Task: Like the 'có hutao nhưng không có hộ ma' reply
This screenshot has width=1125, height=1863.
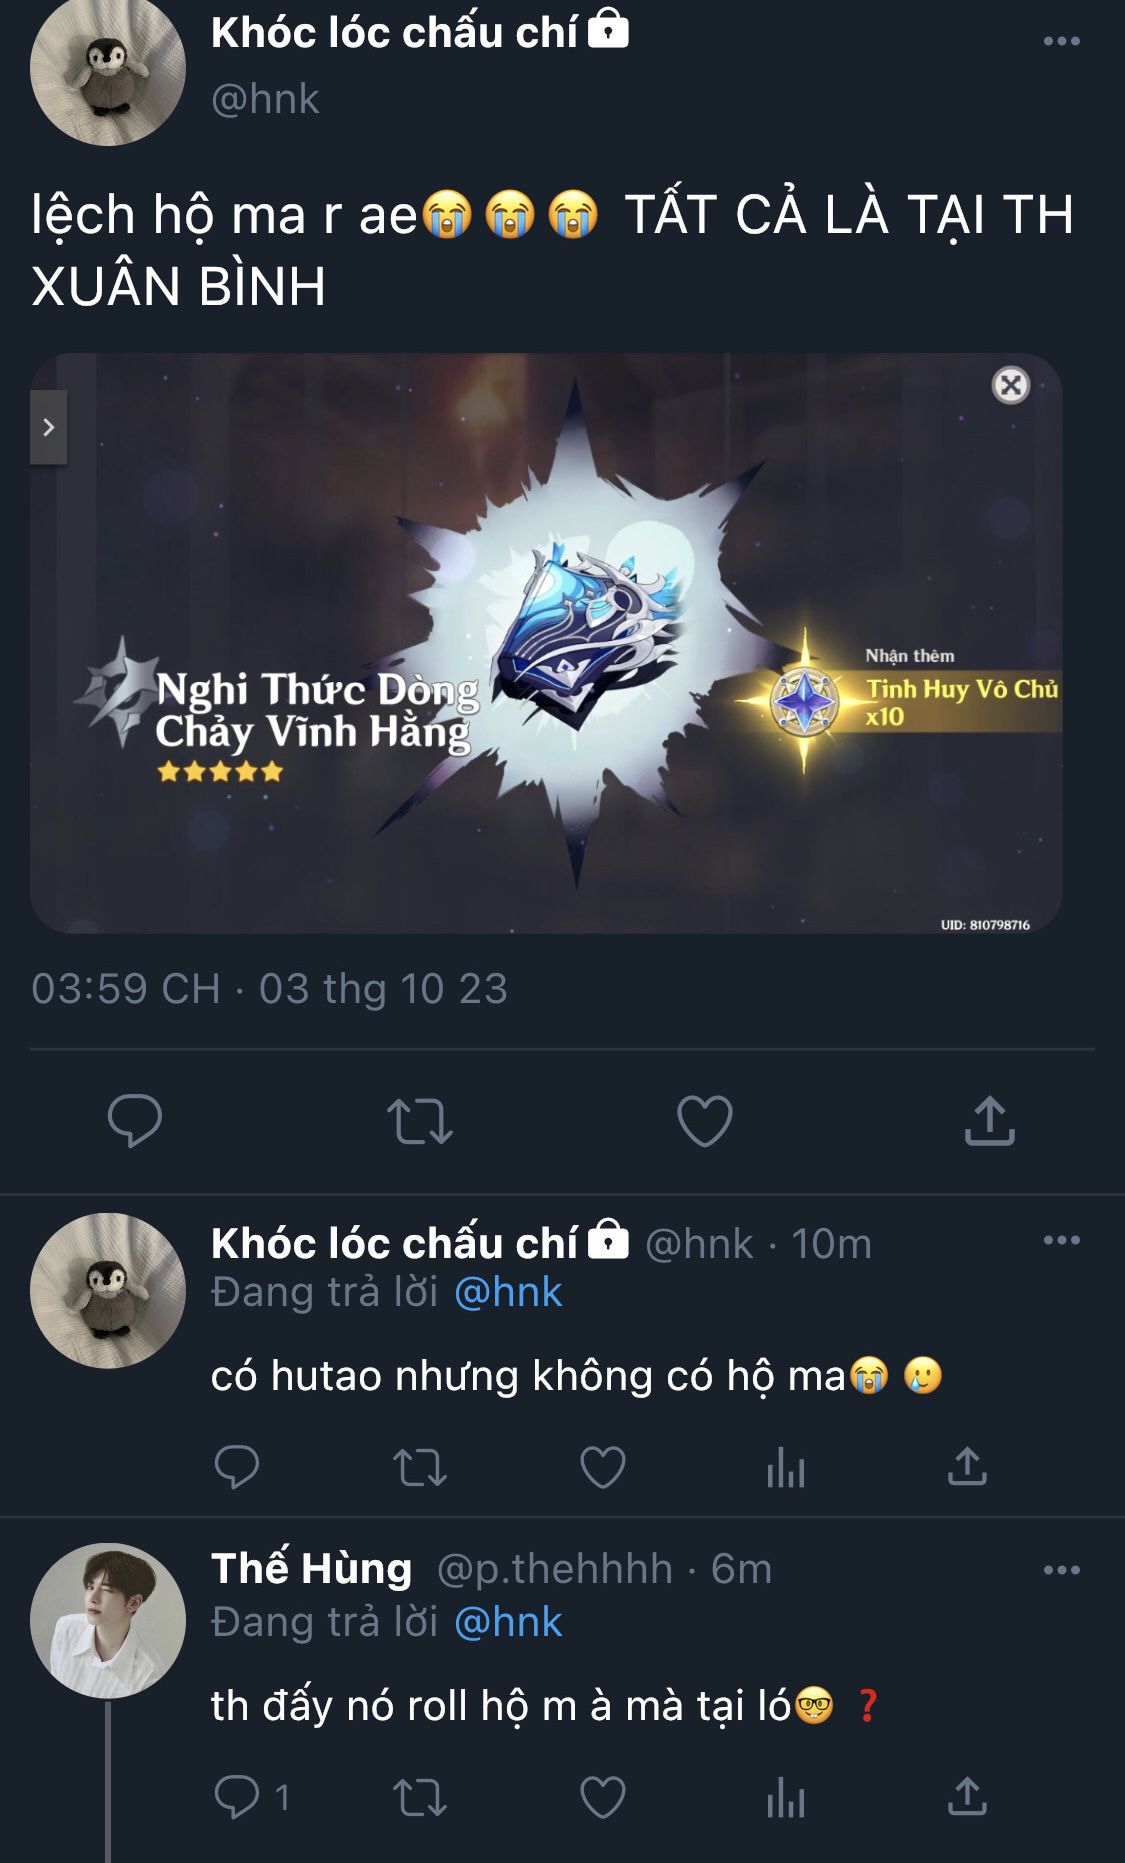Action: click(x=603, y=1467)
